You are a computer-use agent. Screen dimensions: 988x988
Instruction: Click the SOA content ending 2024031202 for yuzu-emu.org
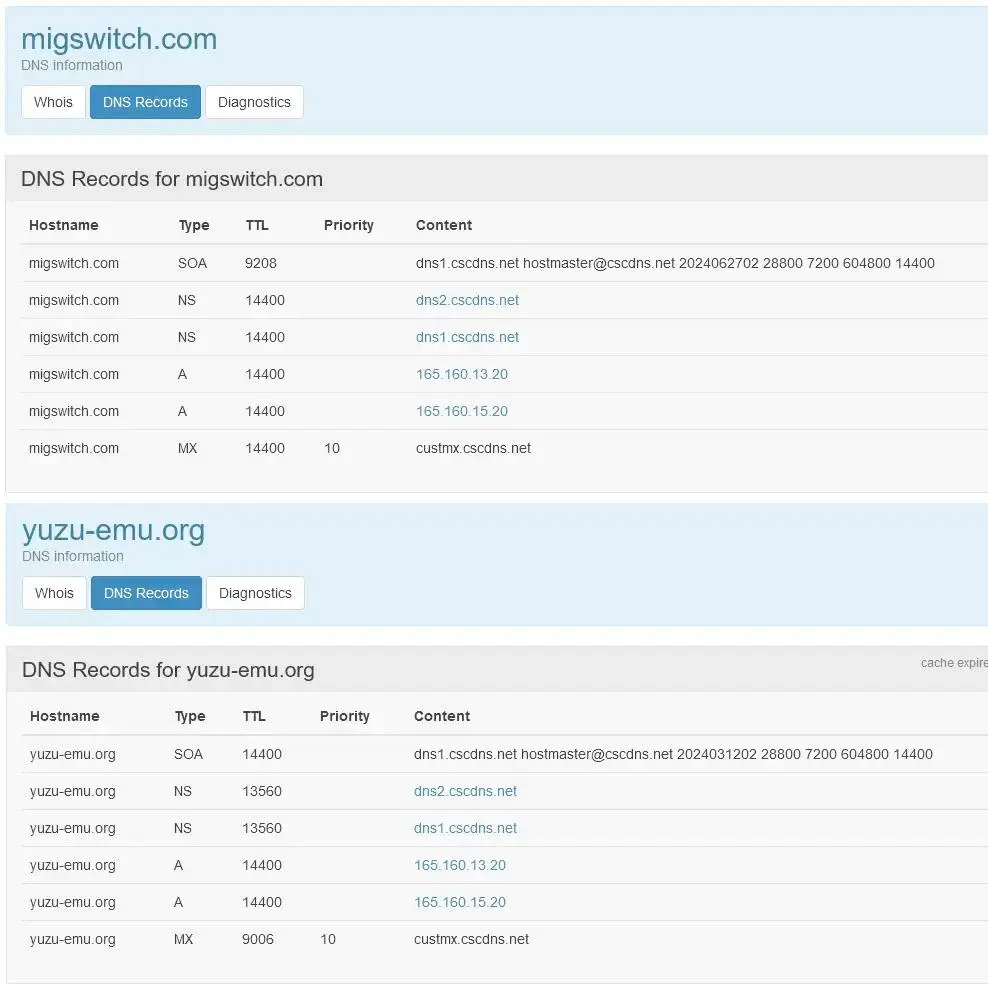tap(673, 754)
